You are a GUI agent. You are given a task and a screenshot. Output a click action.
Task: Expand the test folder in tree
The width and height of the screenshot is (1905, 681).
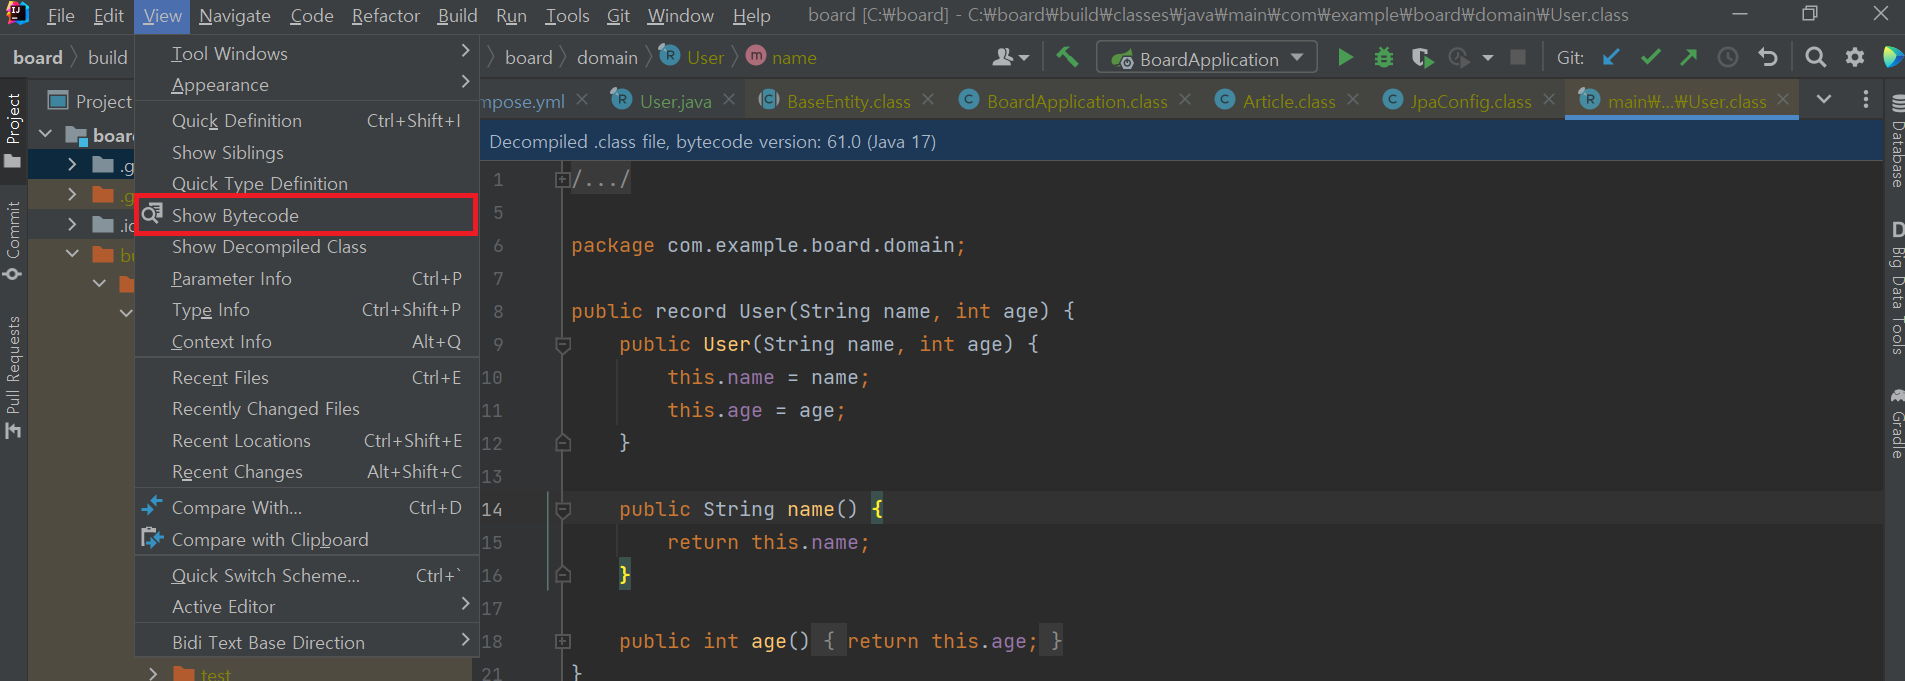(153, 674)
